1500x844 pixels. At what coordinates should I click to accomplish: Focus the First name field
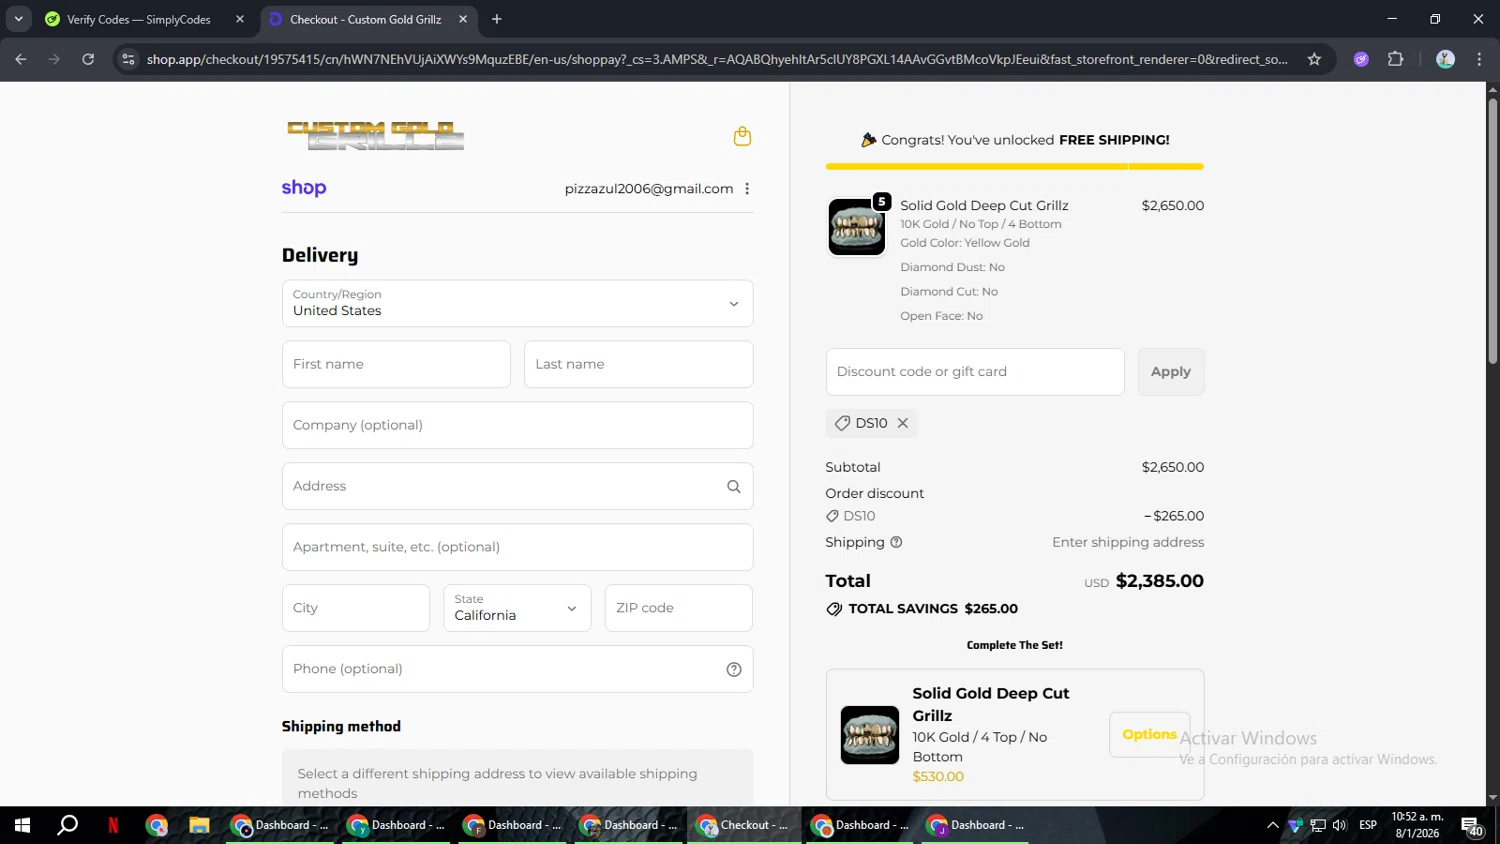[396, 365]
